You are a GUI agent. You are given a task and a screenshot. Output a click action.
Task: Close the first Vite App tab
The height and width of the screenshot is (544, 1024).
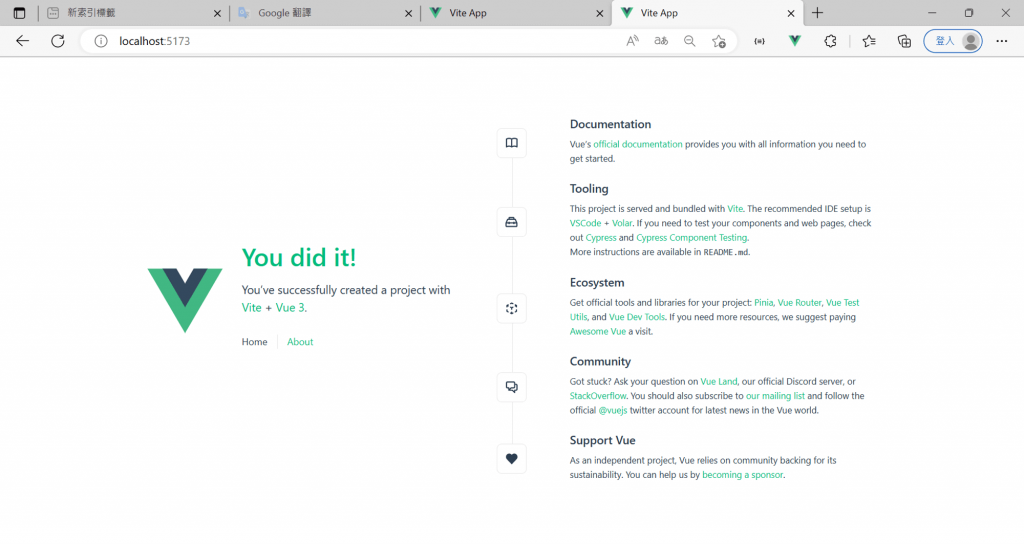600,13
